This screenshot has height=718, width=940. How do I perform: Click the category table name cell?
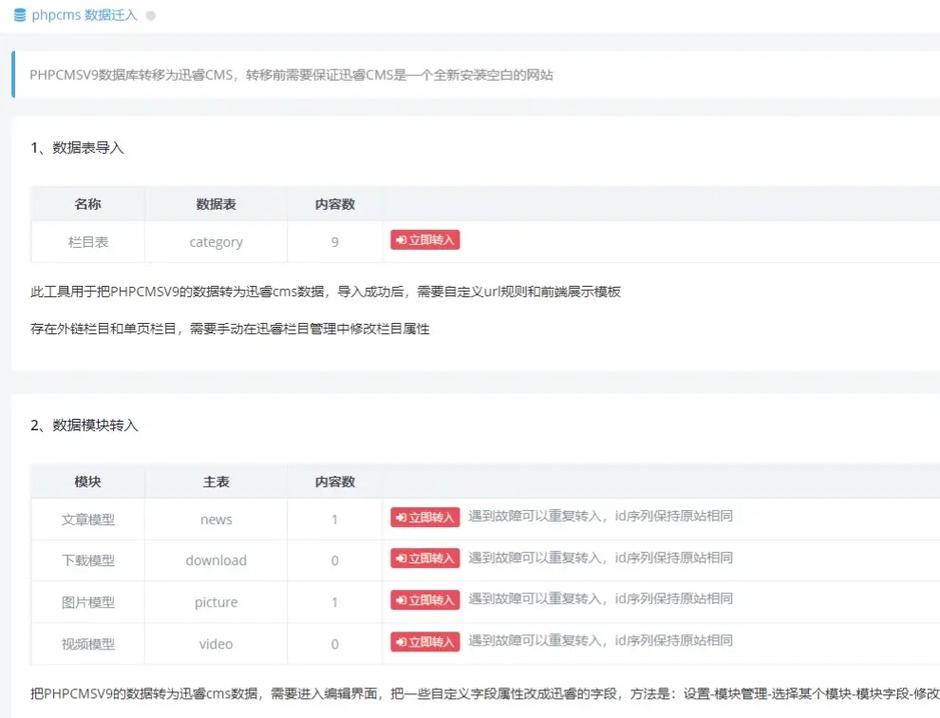[216, 242]
